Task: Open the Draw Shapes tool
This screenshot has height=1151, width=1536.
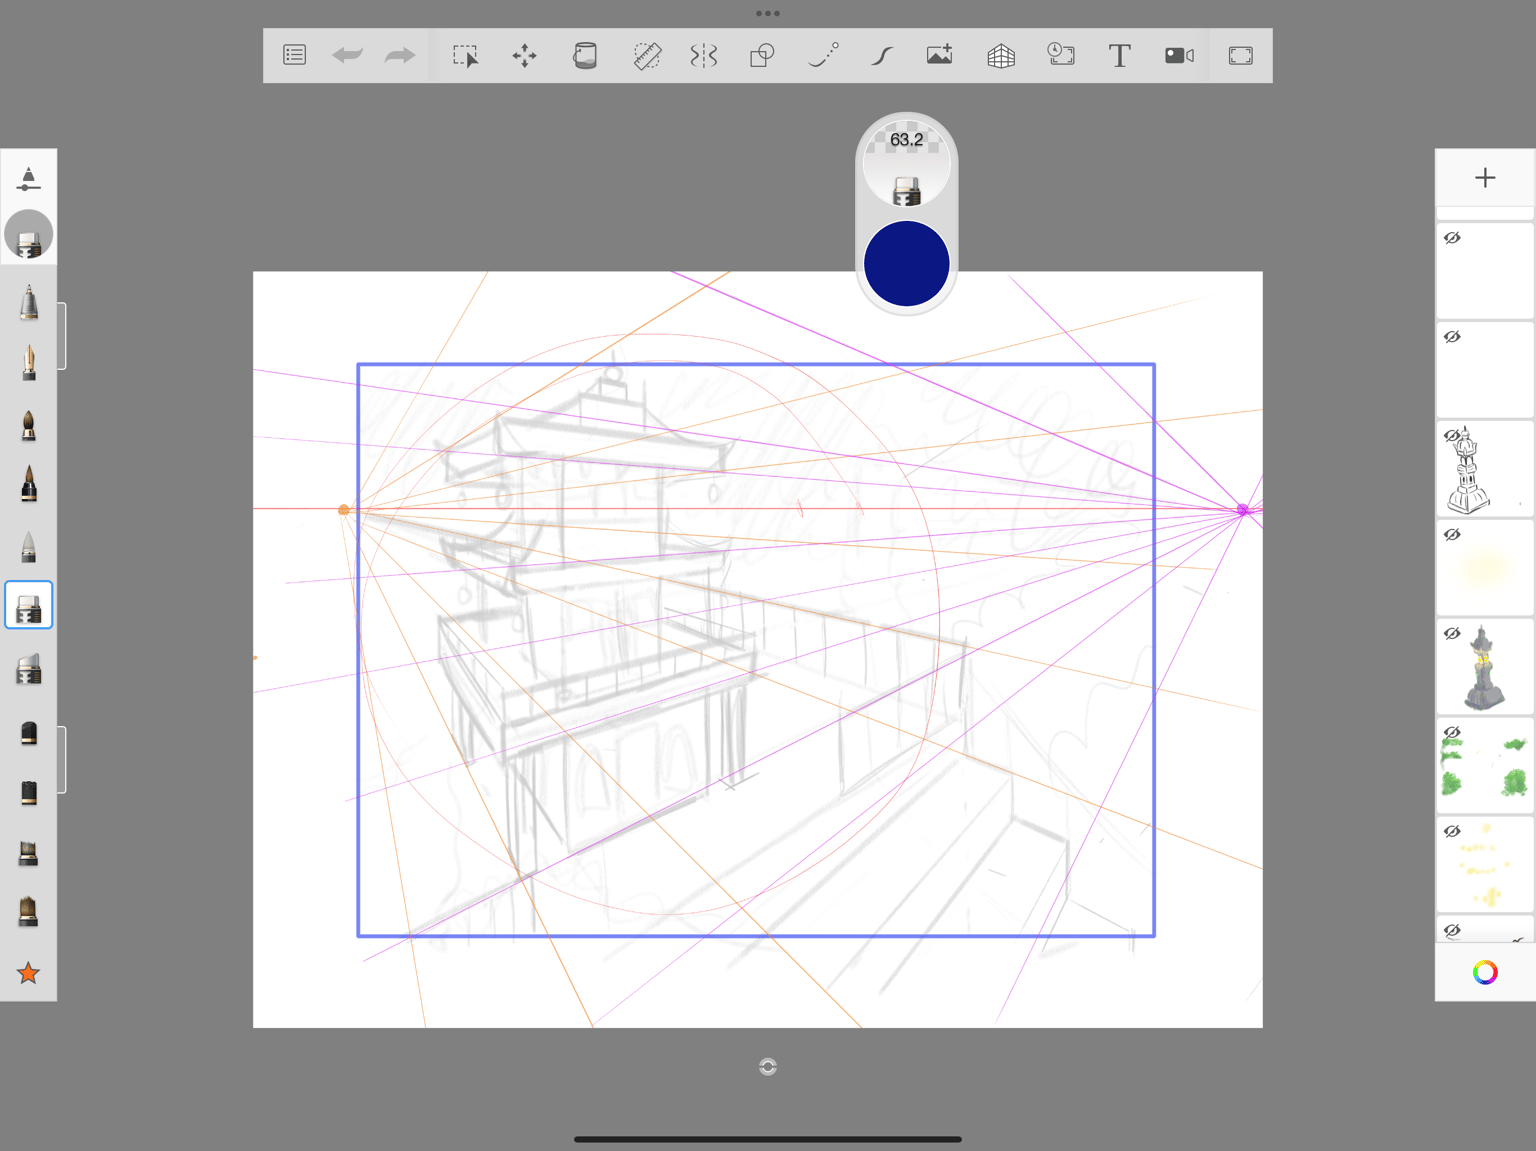Action: pos(762,55)
